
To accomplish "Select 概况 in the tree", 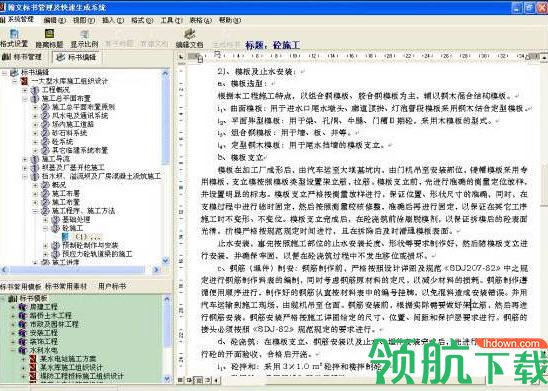I will 59,185.
